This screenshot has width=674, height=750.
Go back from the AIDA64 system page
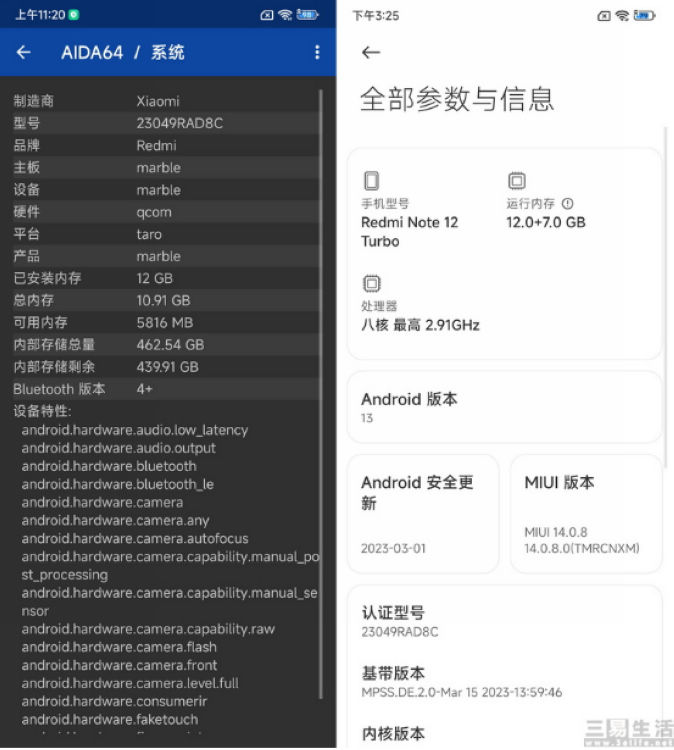23,52
